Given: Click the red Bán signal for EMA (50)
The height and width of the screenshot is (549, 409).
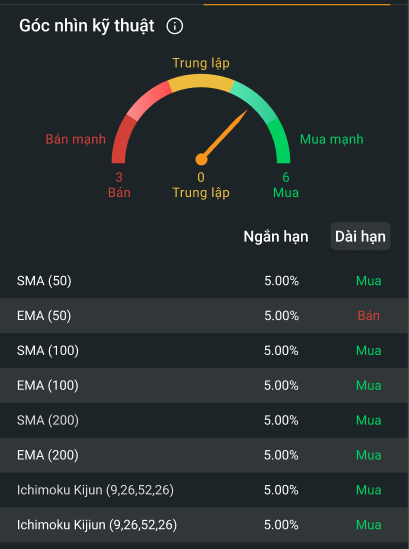Looking at the screenshot, I should point(368,315).
